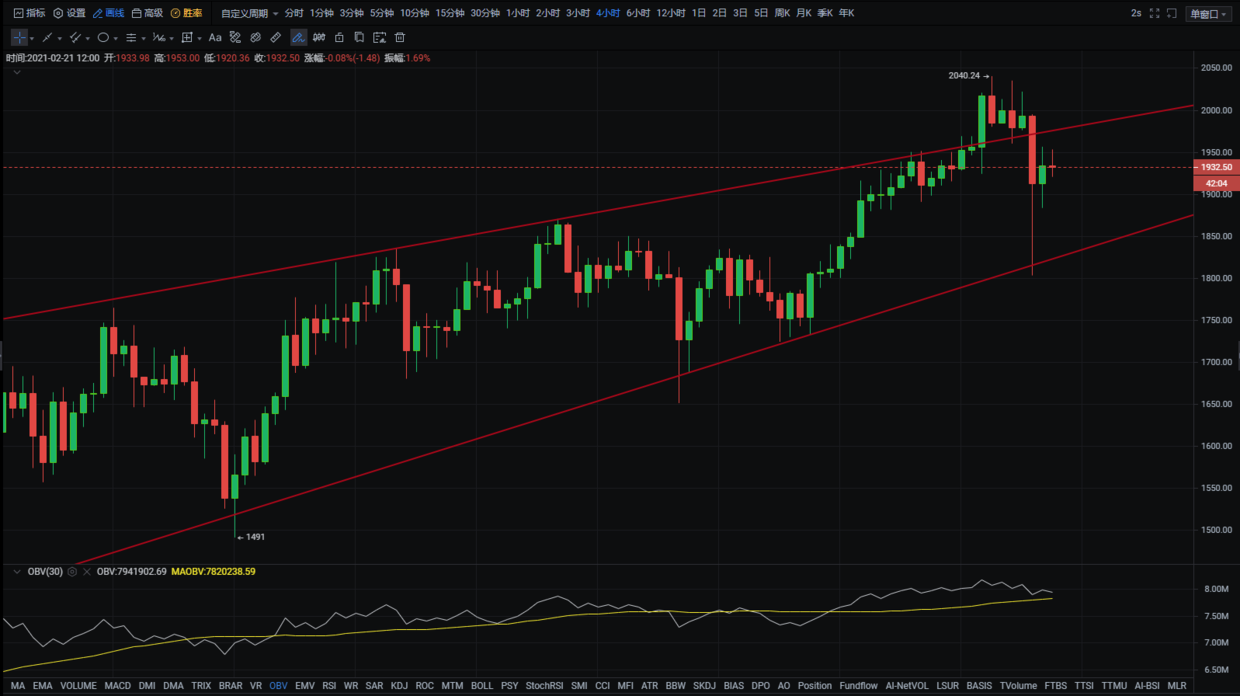
Task: Select the 月K monthly timeframe
Action: 804,13
